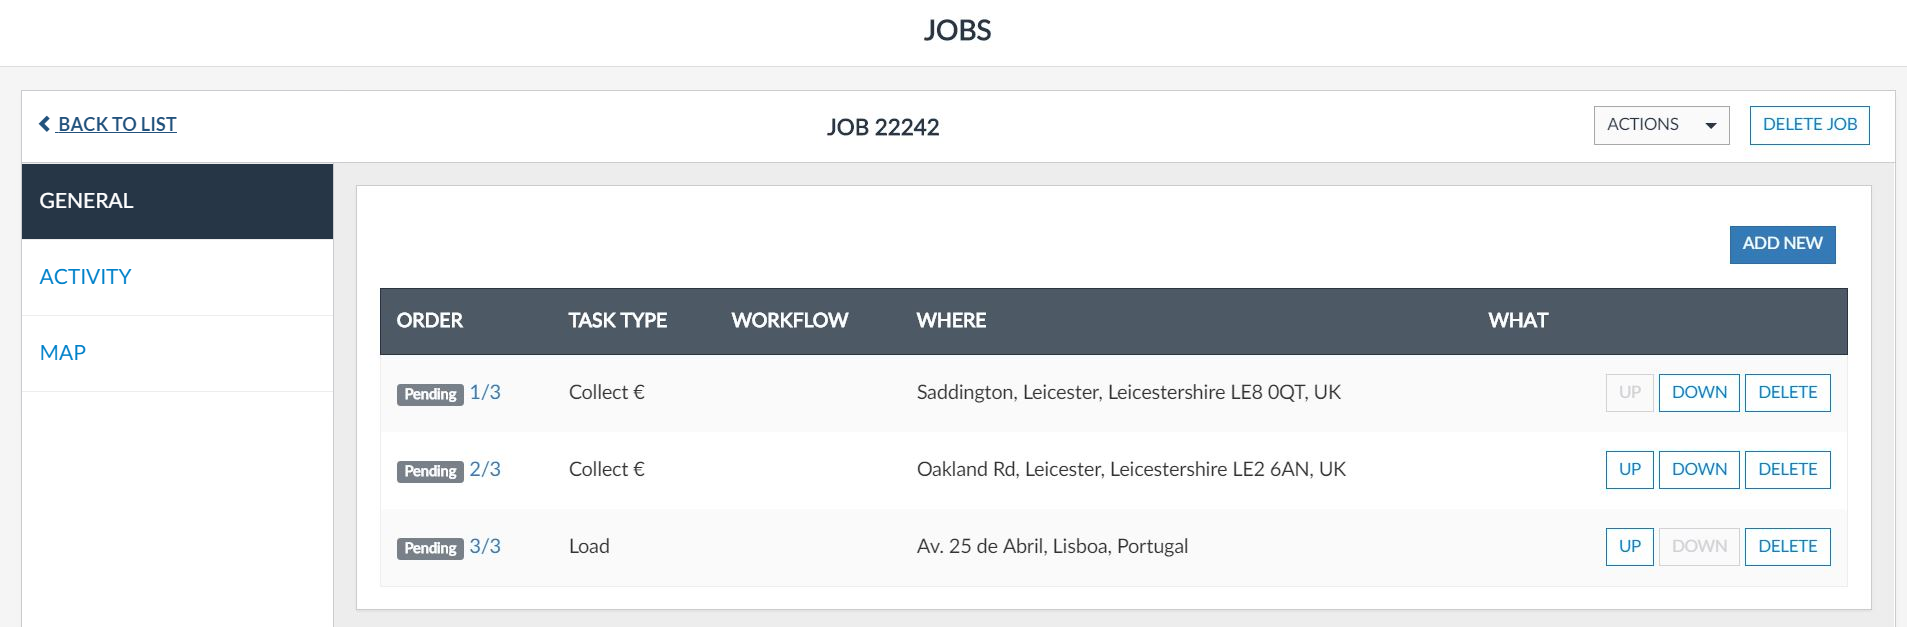Click Pending badge on first task
Image resolution: width=1907 pixels, height=627 pixels.
point(430,394)
